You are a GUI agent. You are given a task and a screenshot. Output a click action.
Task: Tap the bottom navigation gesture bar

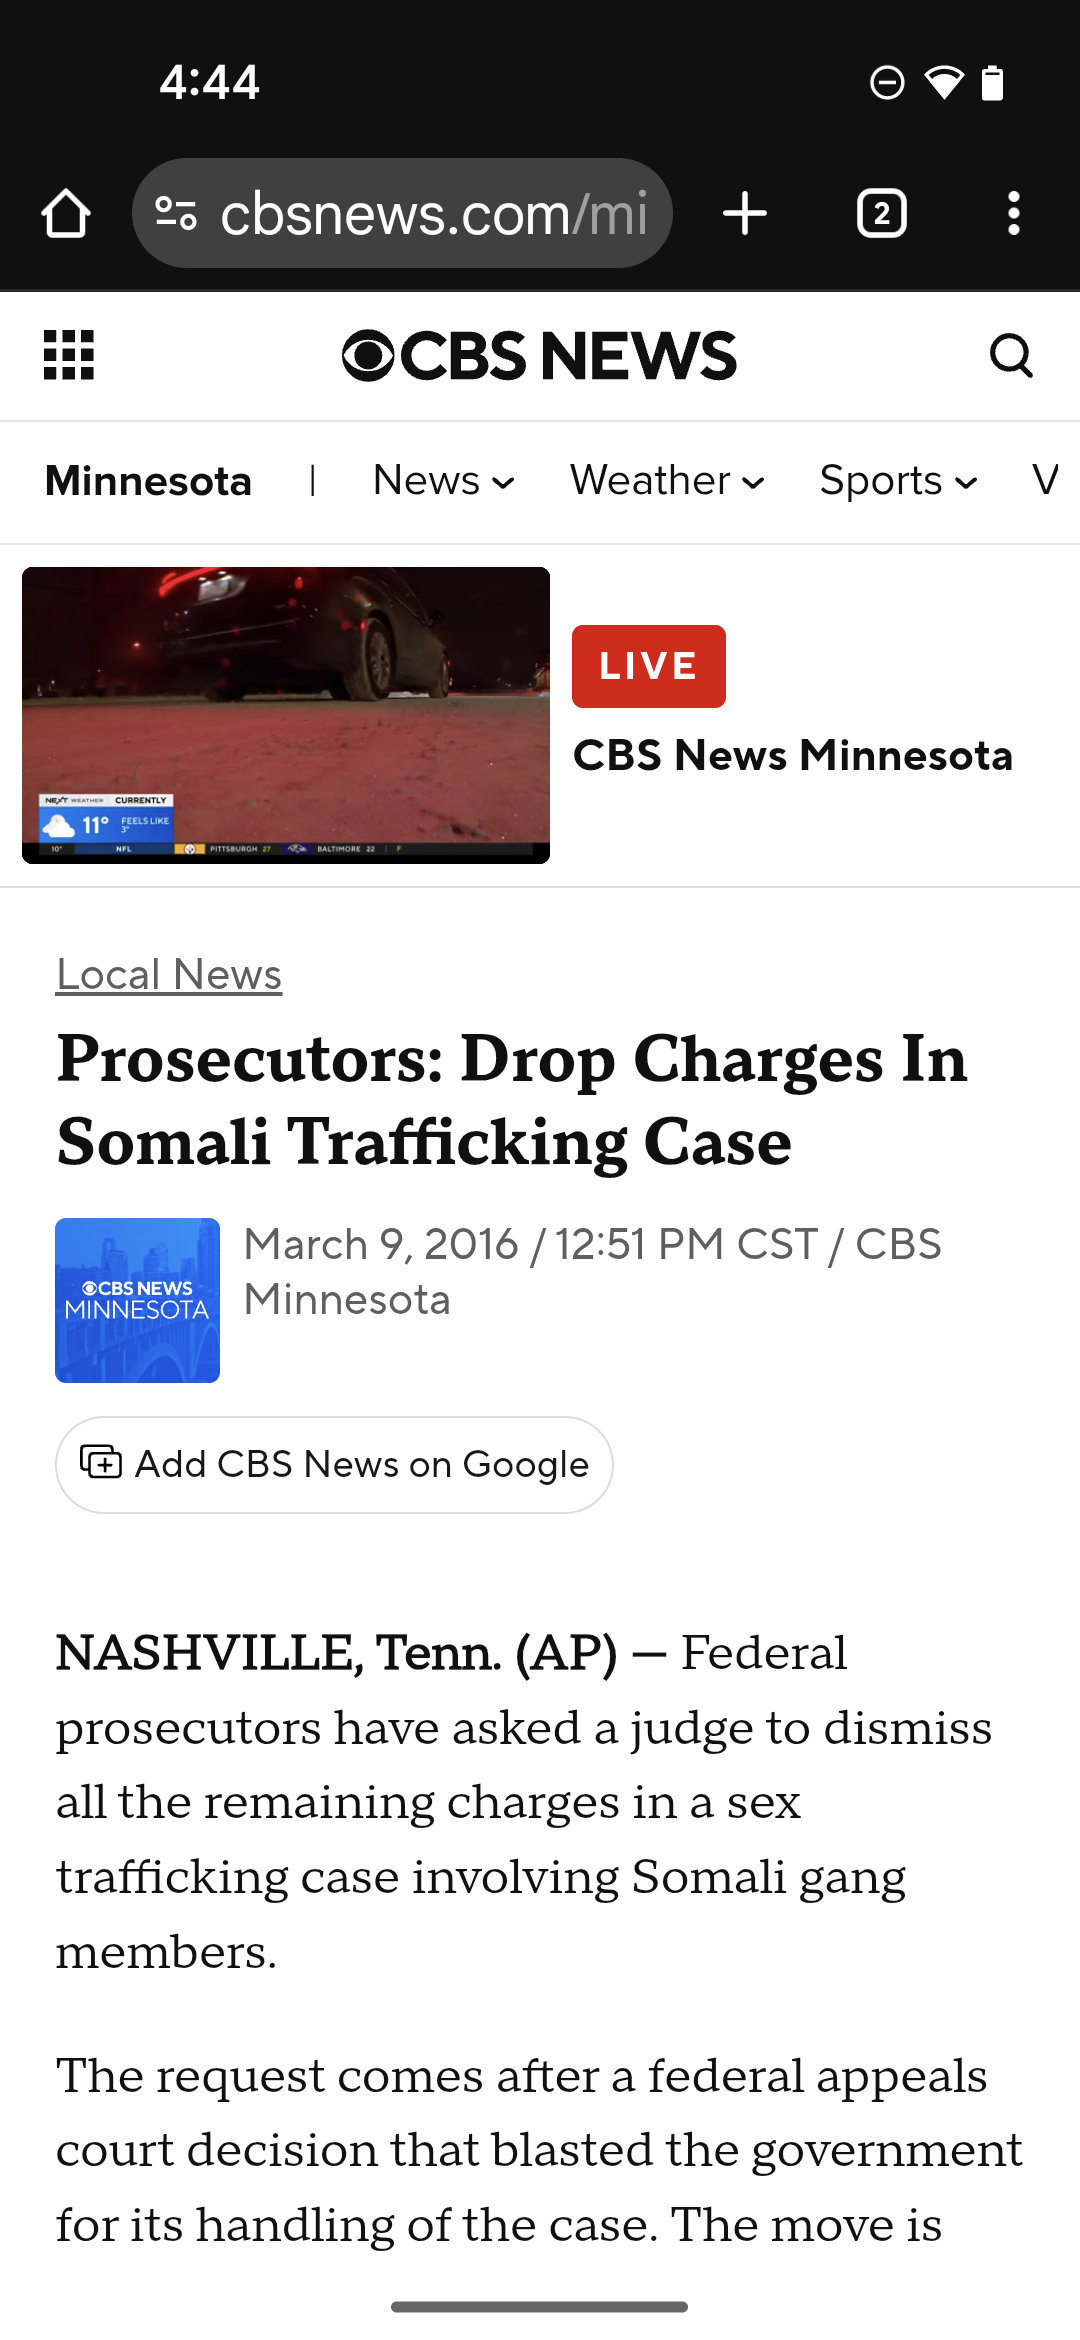coord(540,2307)
